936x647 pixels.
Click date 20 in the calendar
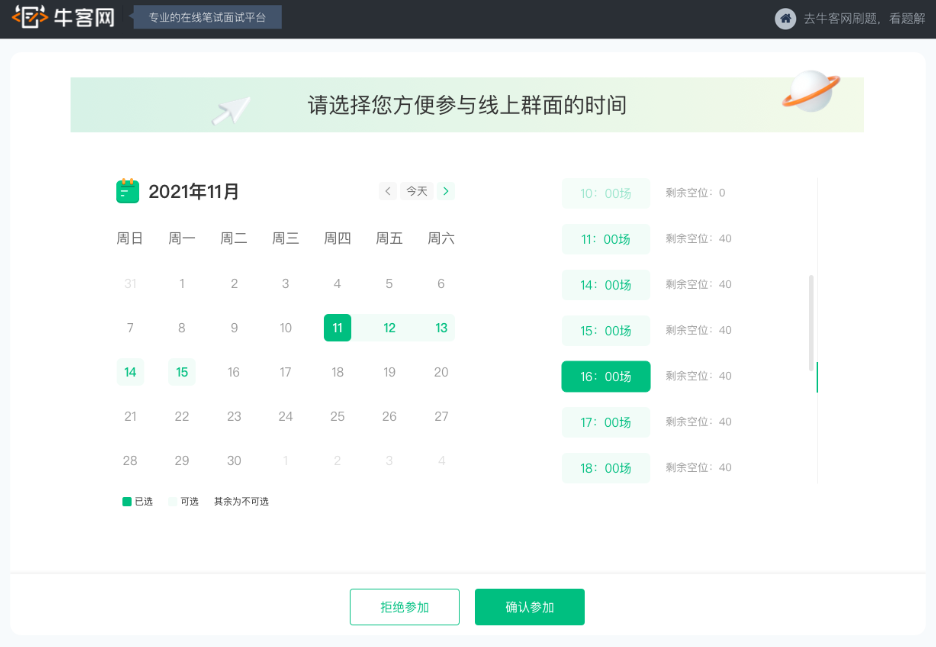[441, 372]
